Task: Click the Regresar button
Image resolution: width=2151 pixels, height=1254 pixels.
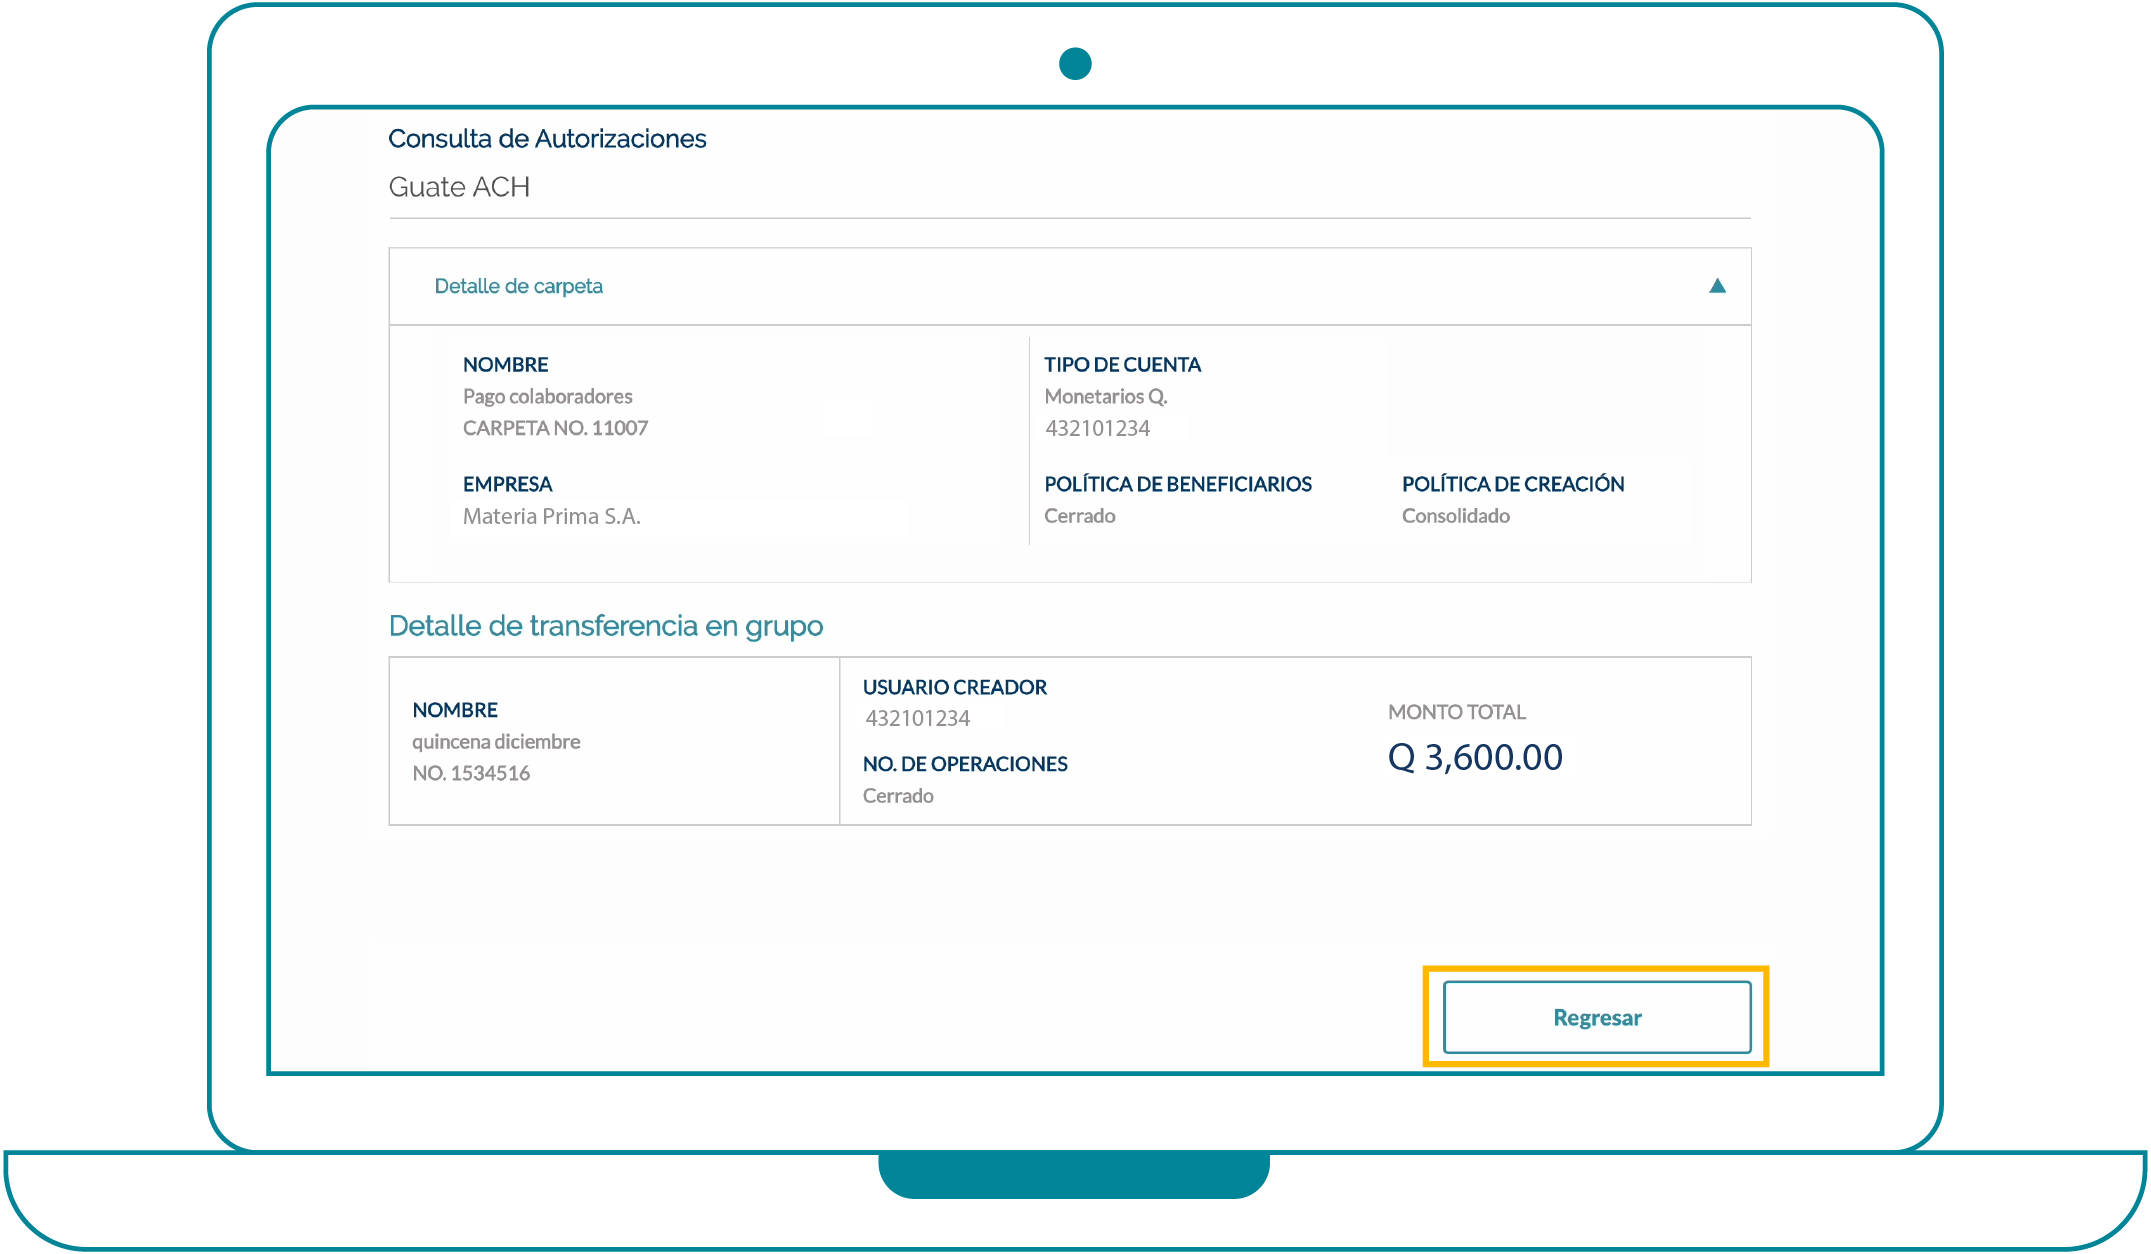Action: click(1596, 1017)
